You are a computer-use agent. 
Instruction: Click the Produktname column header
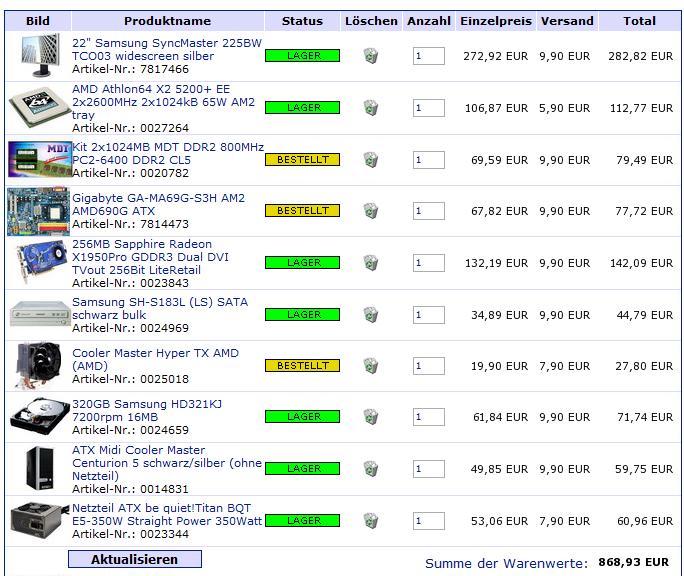pos(168,21)
